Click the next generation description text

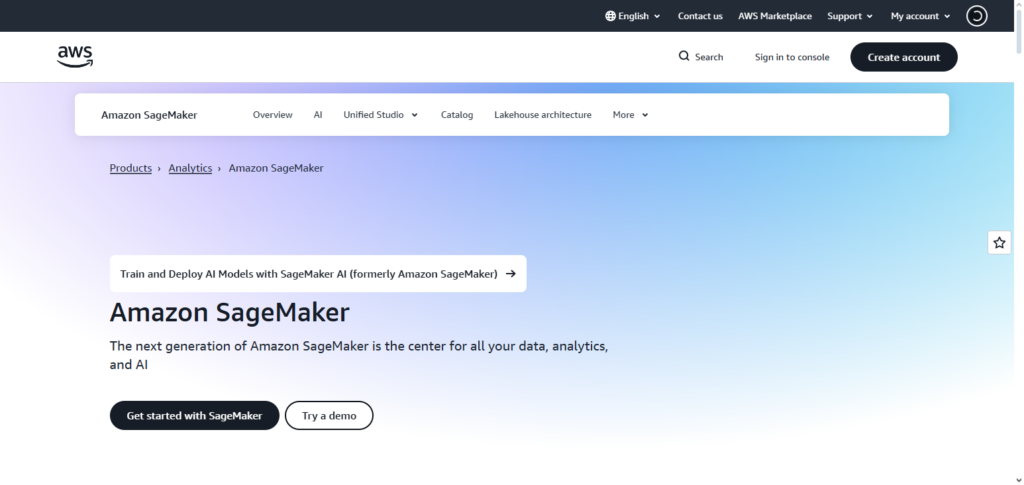[359, 355]
